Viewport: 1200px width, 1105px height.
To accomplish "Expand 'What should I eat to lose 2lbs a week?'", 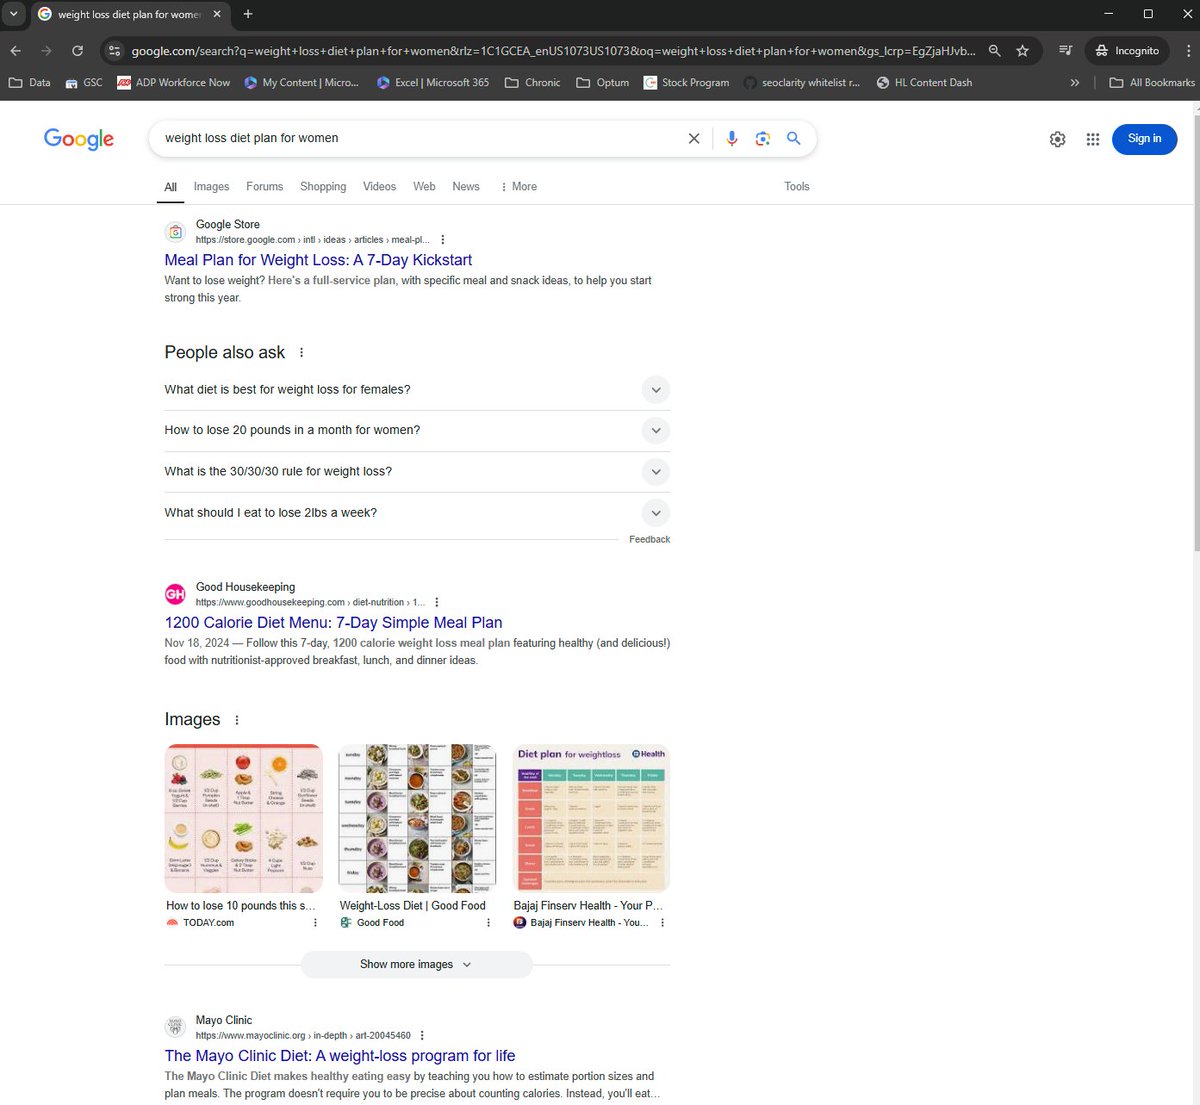I will click(x=417, y=513).
